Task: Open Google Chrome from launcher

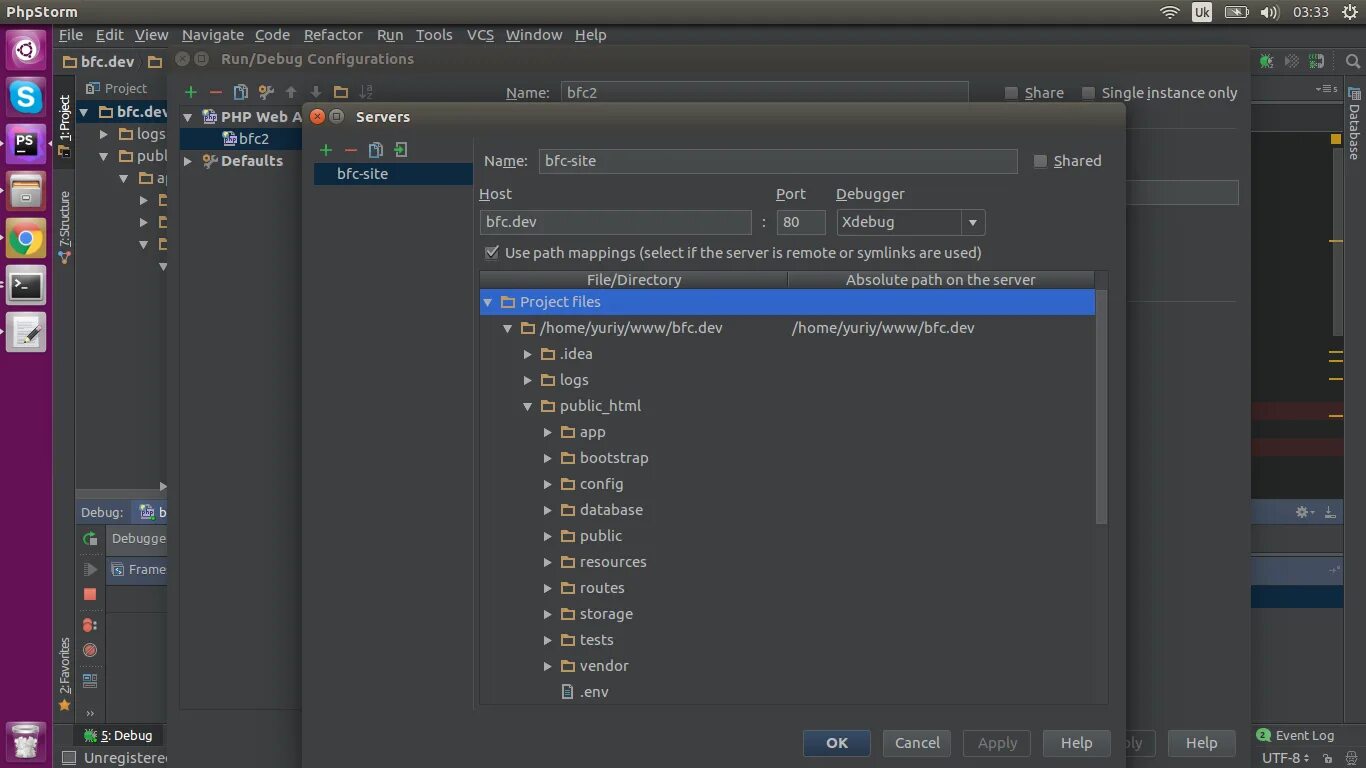Action: coord(26,239)
